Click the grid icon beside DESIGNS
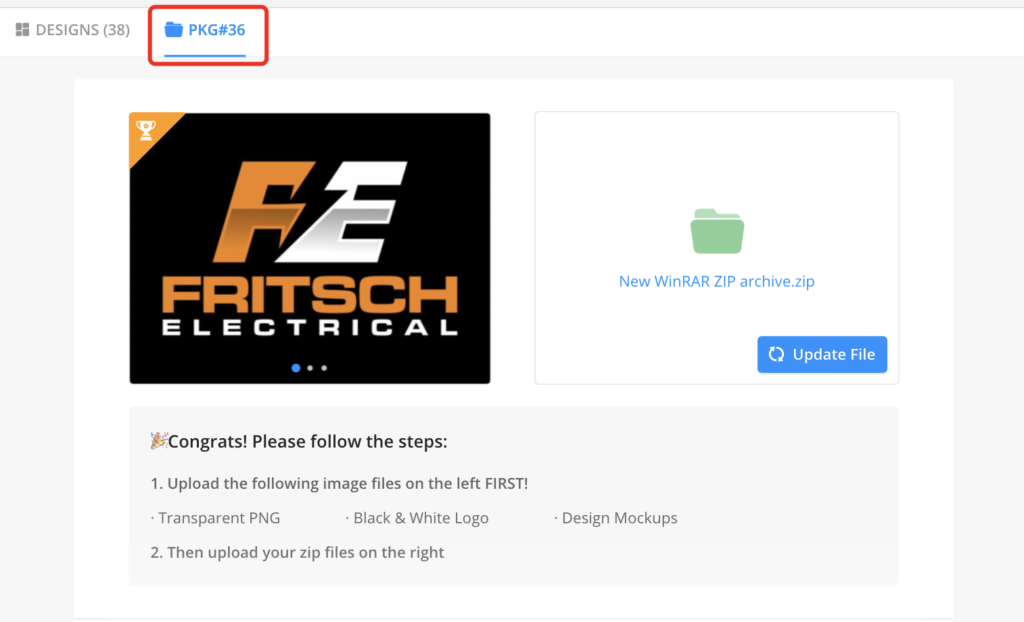This screenshot has height=622, width=1024. (x=23, y=30)
